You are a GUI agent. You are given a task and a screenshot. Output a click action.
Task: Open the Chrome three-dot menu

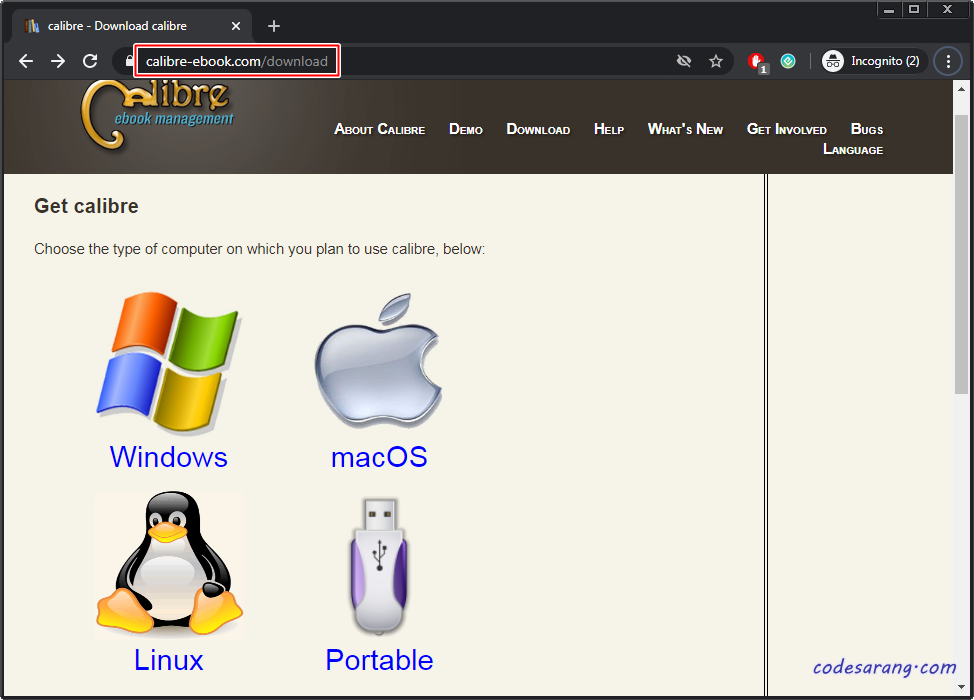pyautogui.click(x=948, y=61)
